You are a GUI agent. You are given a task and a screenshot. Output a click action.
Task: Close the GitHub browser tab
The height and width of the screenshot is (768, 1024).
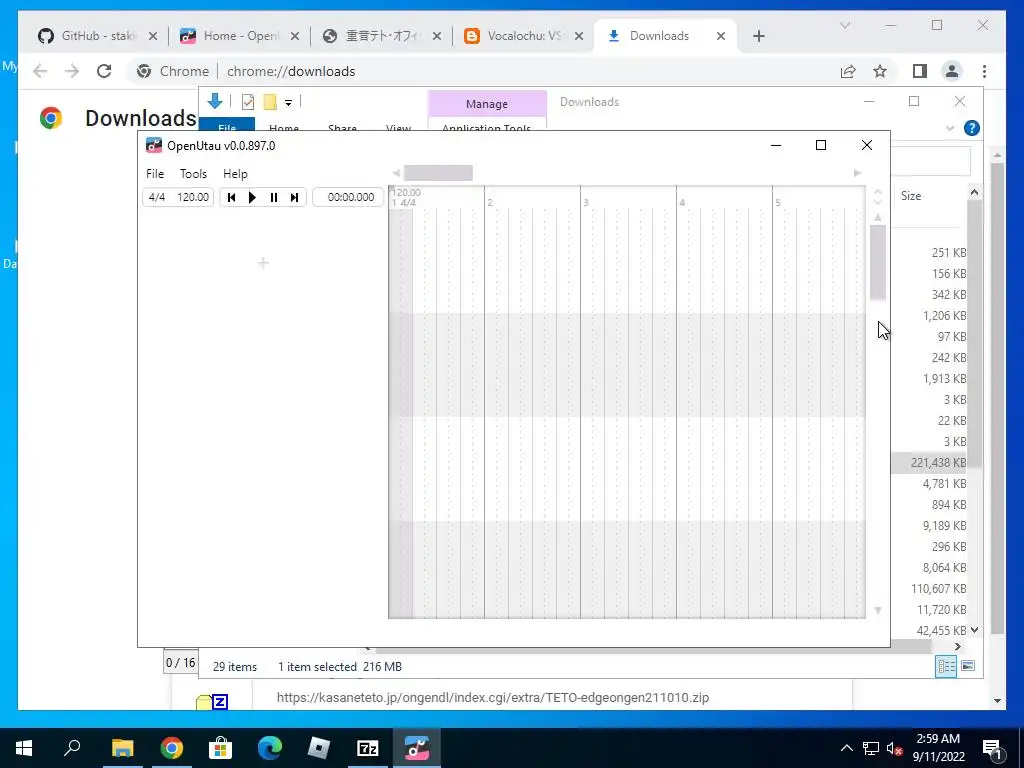click(x=153, y=36)
